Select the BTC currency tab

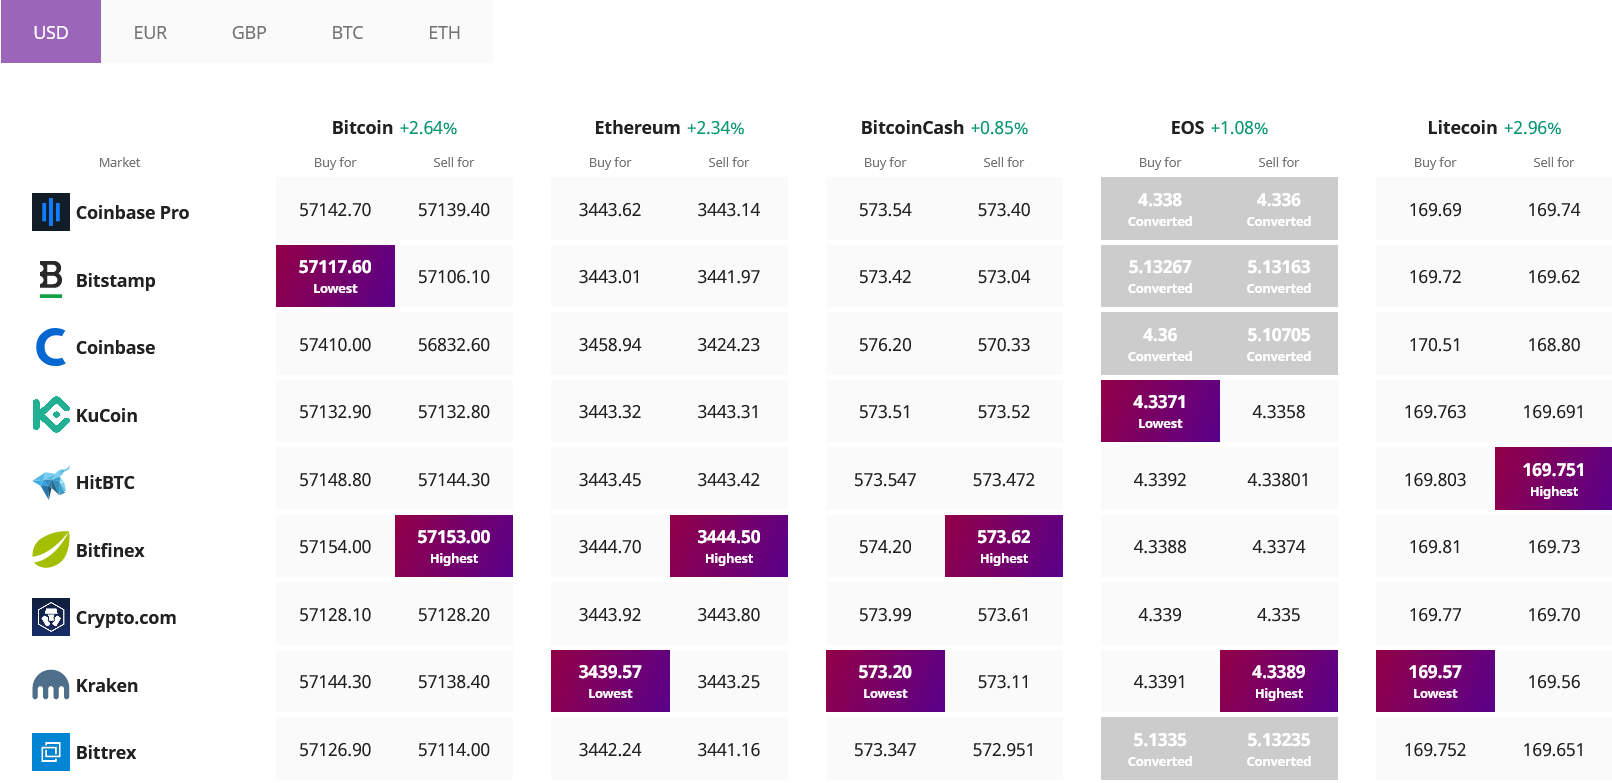[347, 32]
